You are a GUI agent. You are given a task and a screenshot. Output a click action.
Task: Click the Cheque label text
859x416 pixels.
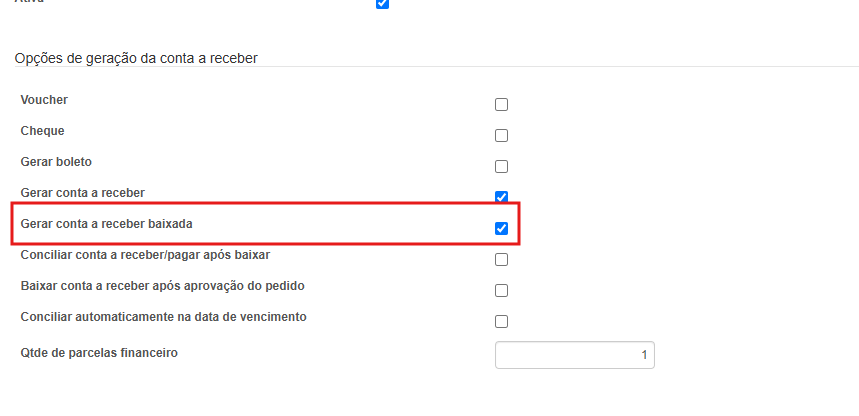pos(42,131)
